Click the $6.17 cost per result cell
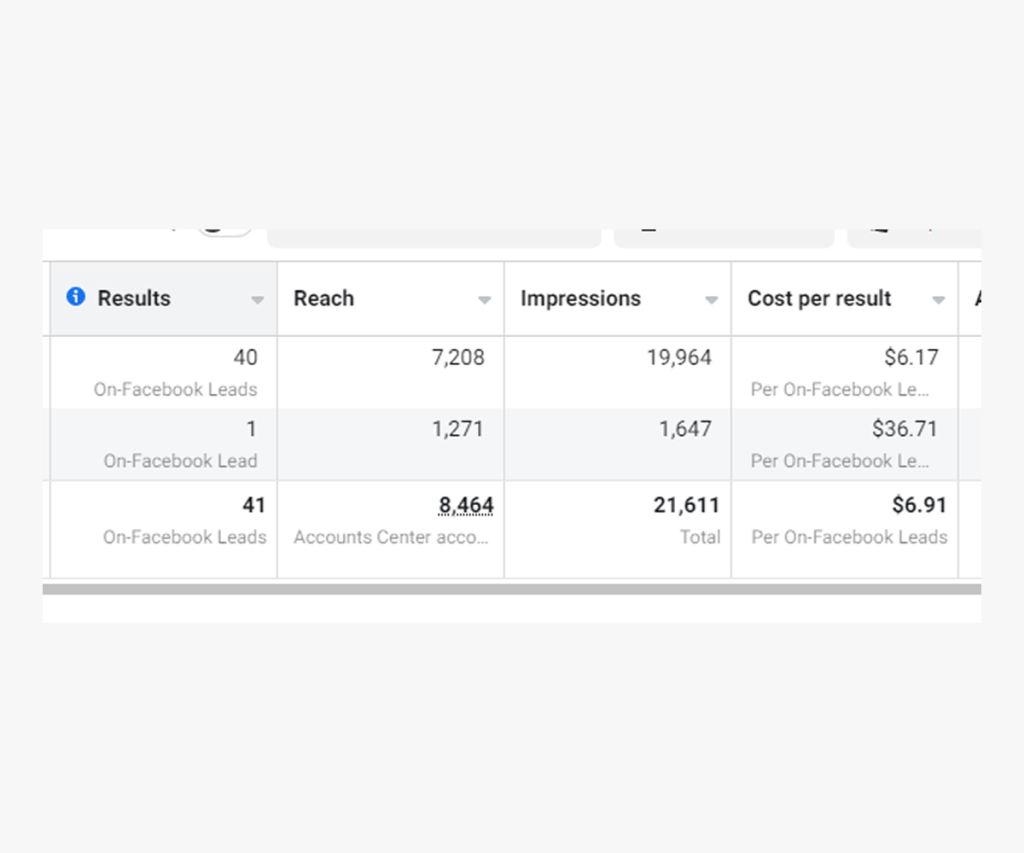This screenshot has height=853, width=1024. [845, 372]
